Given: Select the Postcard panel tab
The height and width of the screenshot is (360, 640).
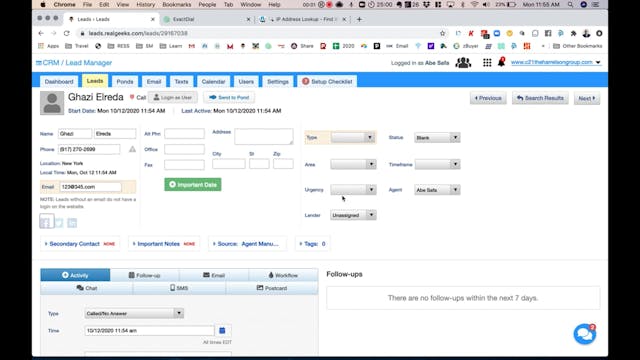Looking at the screenshot, I should [272, 288].
